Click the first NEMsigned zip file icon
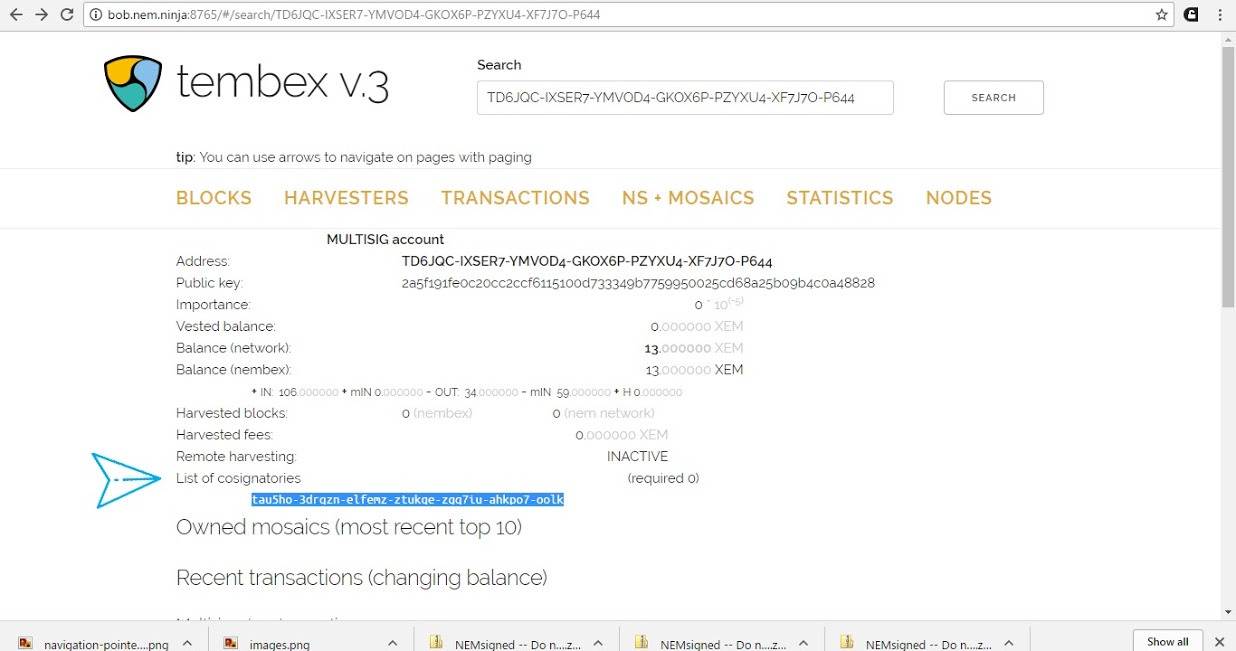 pos(436,643)
